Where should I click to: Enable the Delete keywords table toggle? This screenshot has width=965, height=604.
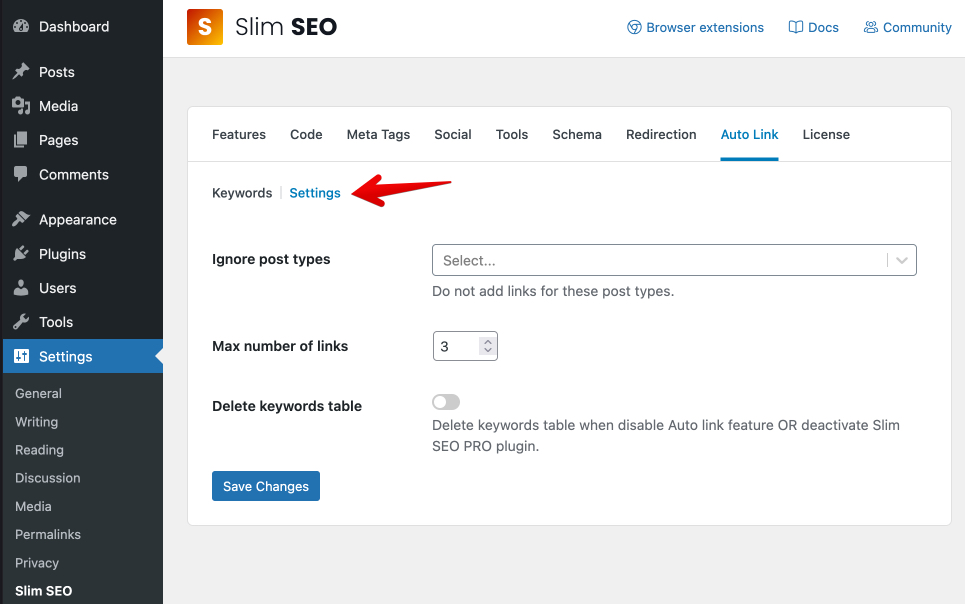446,402
